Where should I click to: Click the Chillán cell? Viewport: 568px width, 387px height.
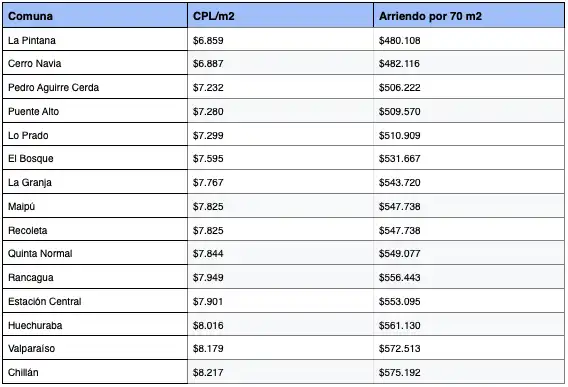tap(95, 372)
